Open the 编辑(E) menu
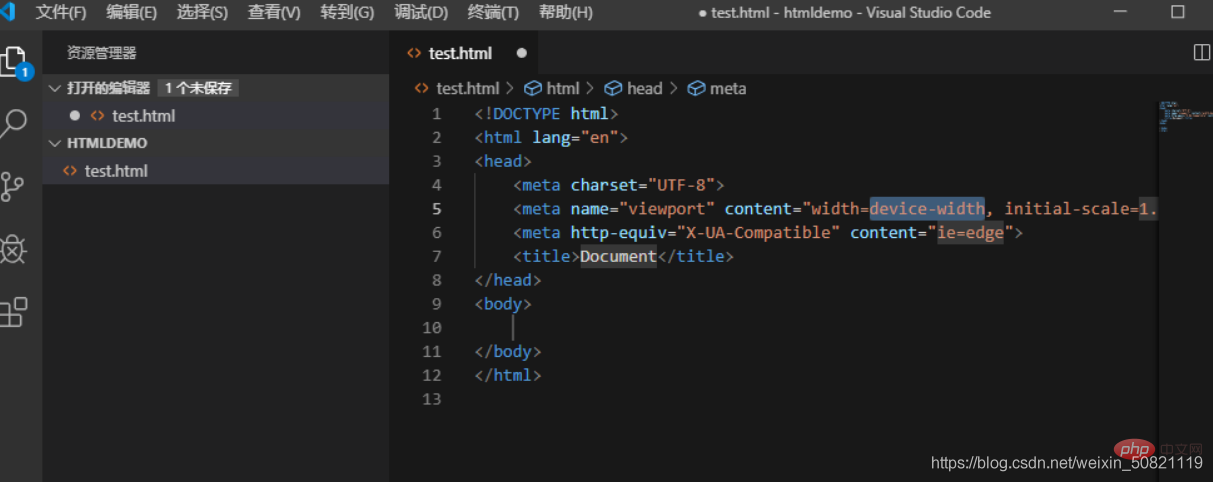This screenshot has width=1213, height=482. (x=132, y=13)
